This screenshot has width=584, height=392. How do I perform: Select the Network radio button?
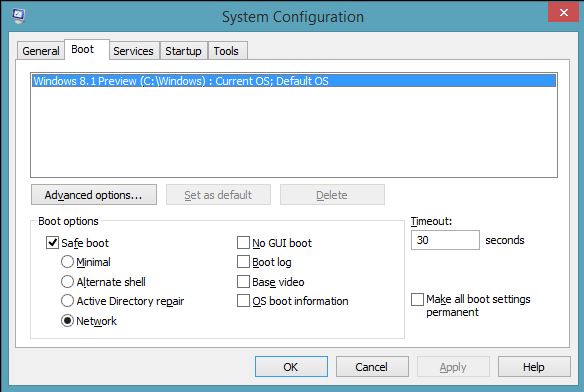tap(67, 321)
